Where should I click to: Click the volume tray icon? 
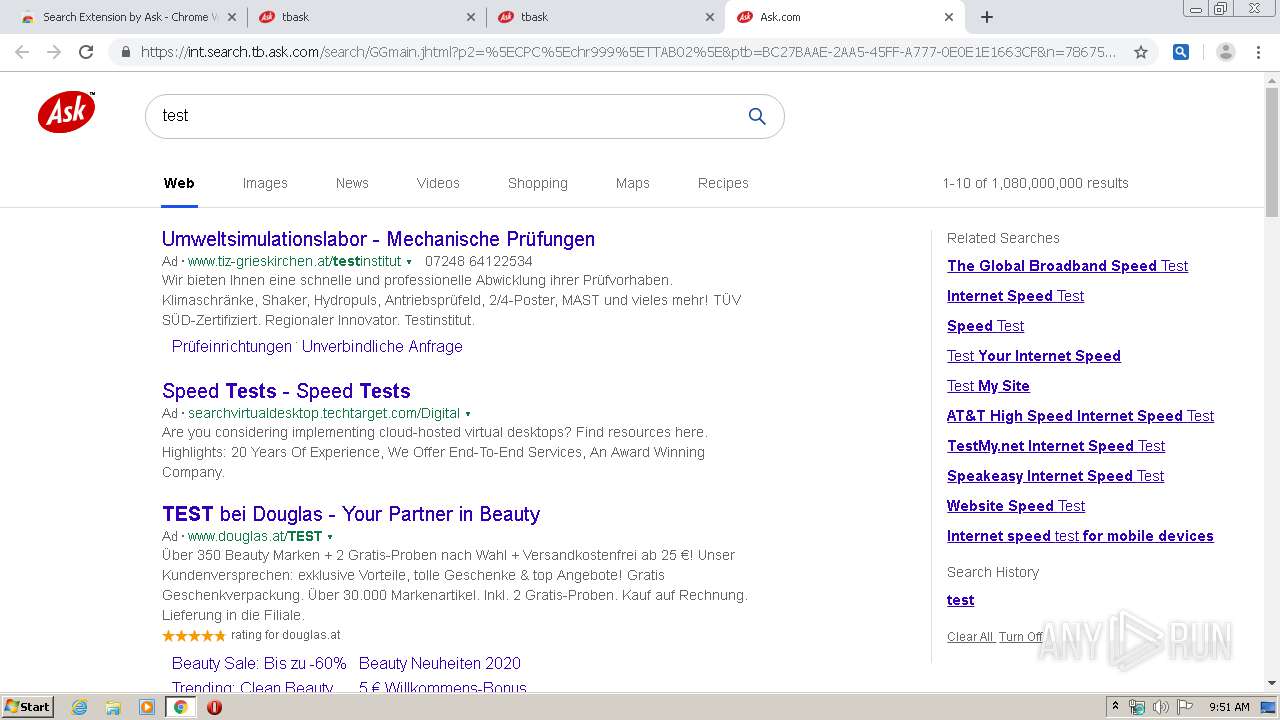(x=1161, y=707)
